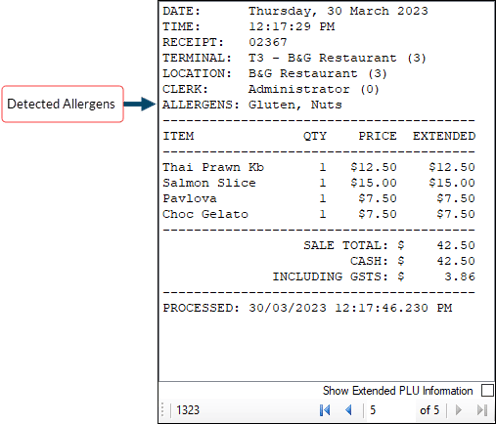Click the CLERK value Administrator (0)
This screenshot has height=424, width=496.
coord(314,89)
